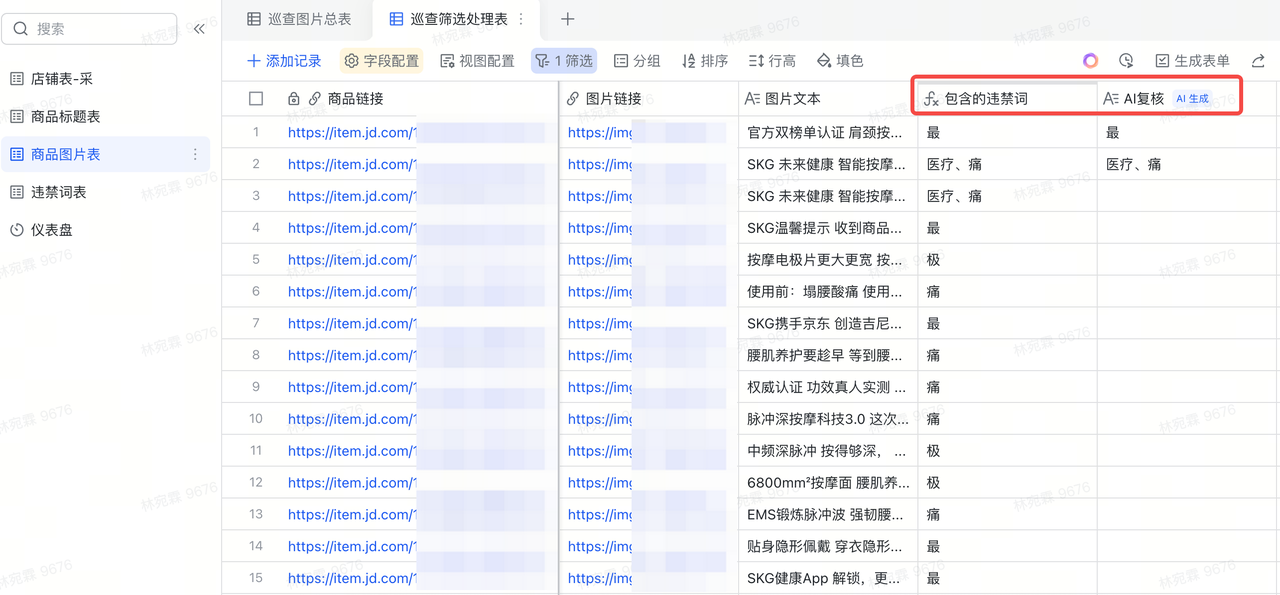1280x595 pixels.
Task: Open 字段配置 field configuration
Action: coord(381,61)
